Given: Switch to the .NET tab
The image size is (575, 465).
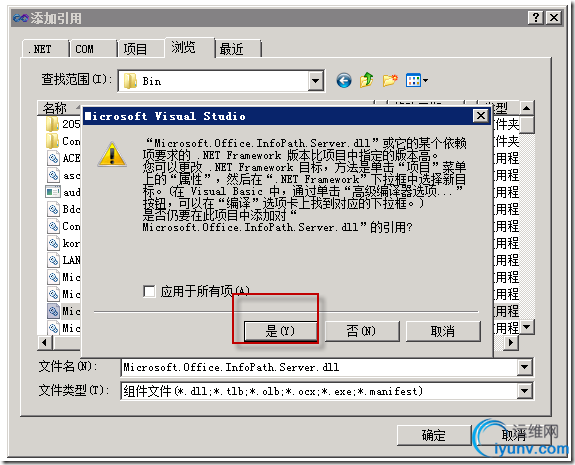Looking at the screenshot, I should pos(45,49).
